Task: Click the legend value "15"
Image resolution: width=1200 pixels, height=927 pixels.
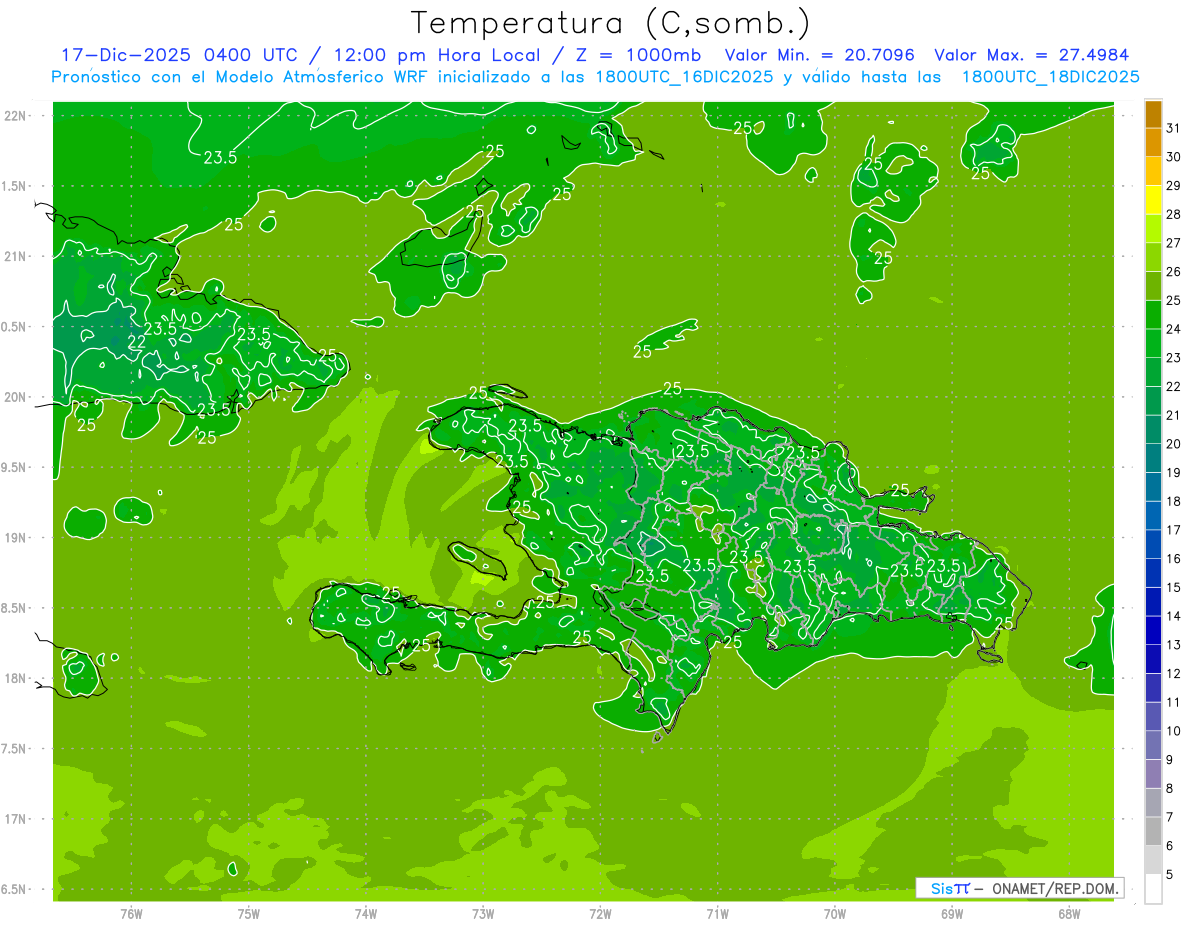Action: tap(1174, 588)
